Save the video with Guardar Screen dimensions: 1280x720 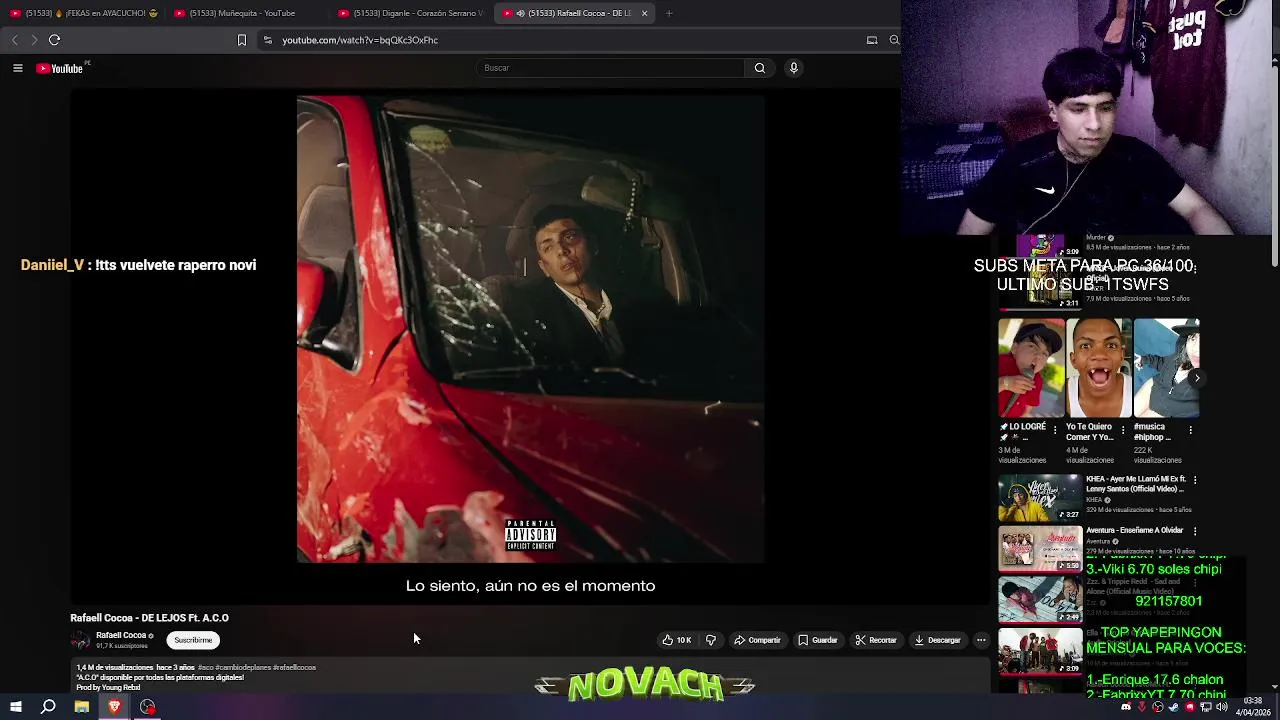[x=818, y=640]
